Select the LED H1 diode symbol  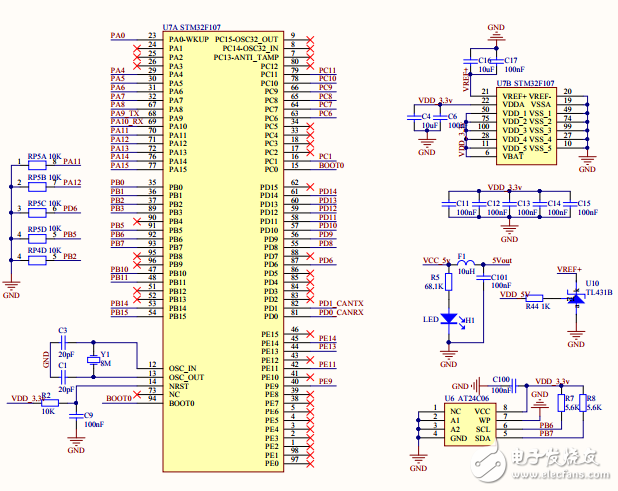449,319
